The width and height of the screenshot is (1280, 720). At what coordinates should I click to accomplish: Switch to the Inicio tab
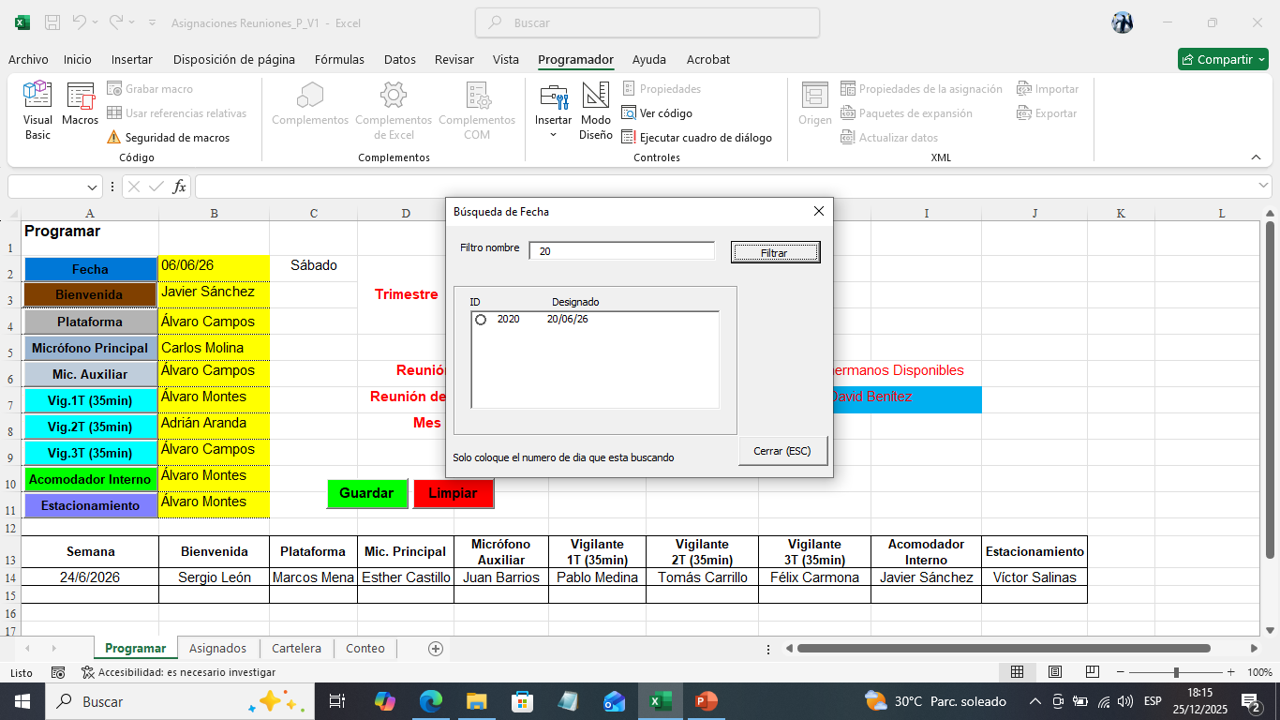(78, 59)
